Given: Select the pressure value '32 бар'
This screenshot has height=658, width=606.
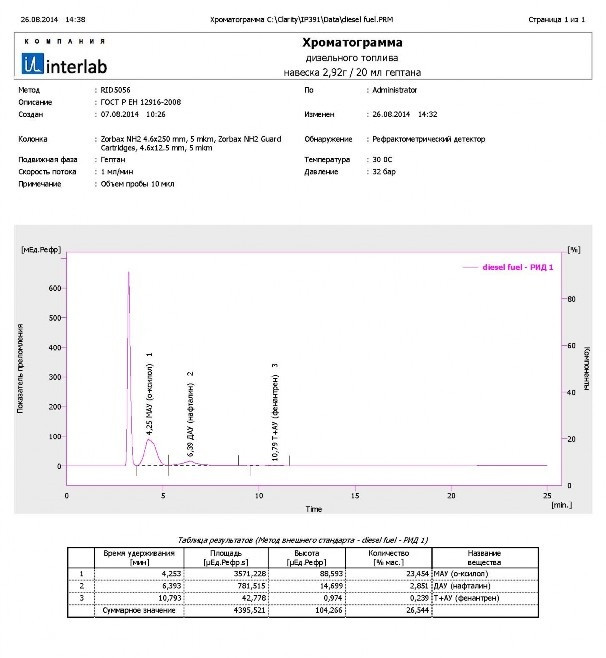Looking at the screenshot, I should coord(384,172).
